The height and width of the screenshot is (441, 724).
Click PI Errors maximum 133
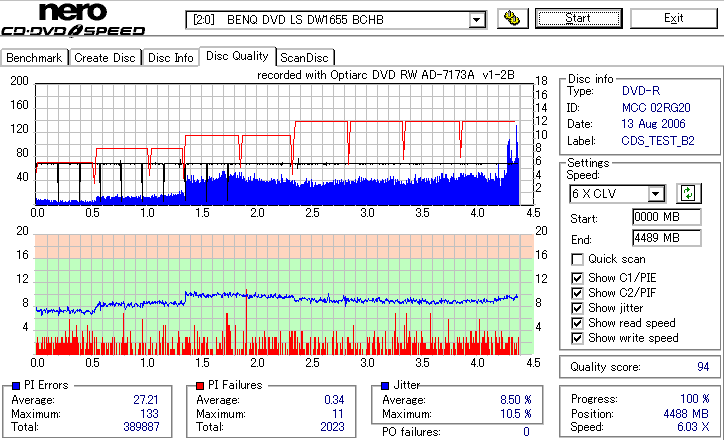click(150, 414)
